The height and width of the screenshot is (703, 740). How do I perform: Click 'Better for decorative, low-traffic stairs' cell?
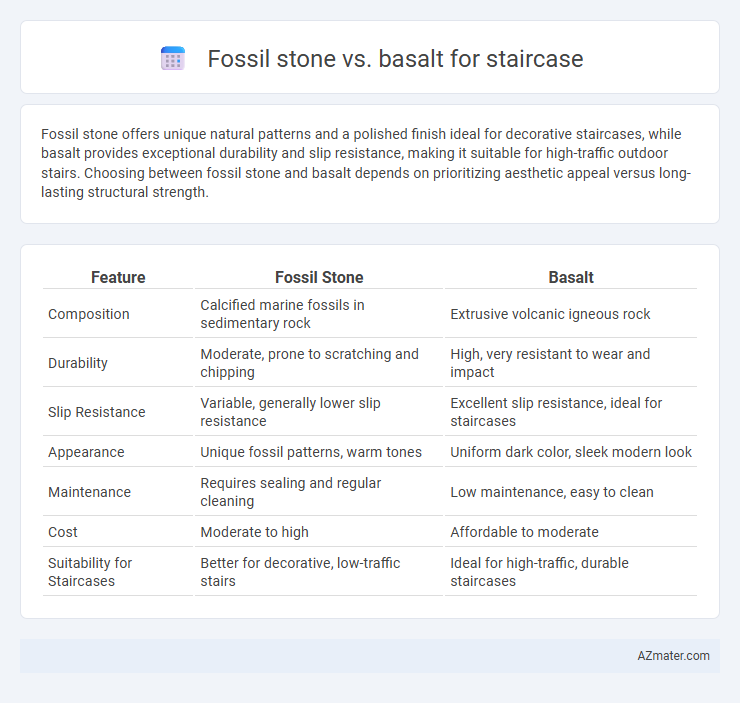click(319, 572)
